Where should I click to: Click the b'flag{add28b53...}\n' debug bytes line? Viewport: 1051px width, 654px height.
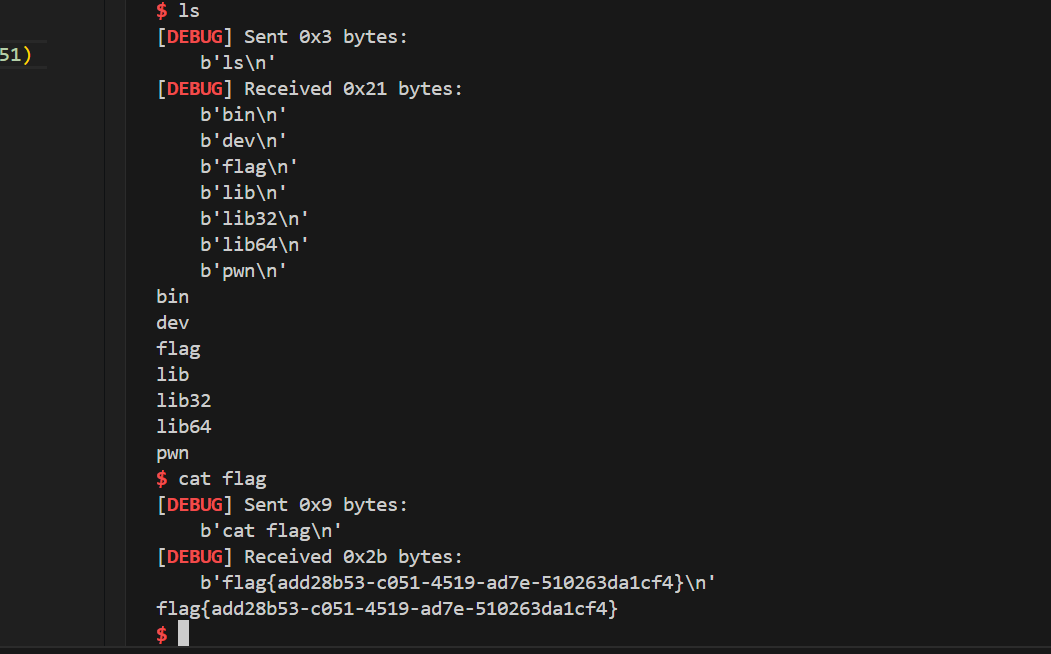[458, 582]
